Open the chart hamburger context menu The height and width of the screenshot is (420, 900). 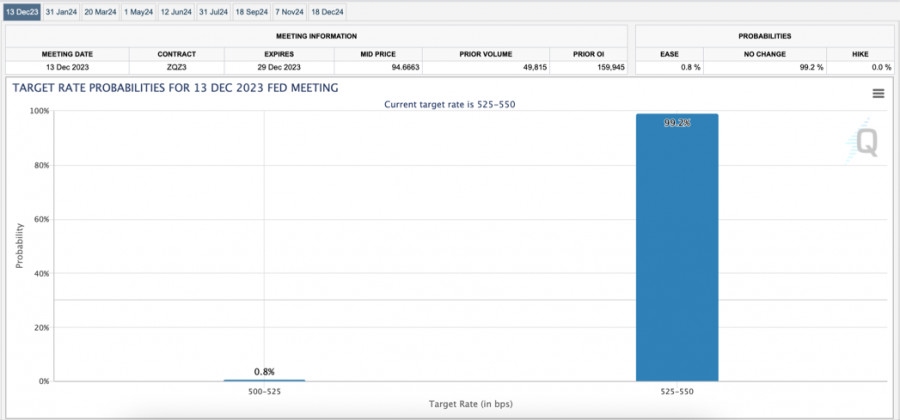(878, 93)
